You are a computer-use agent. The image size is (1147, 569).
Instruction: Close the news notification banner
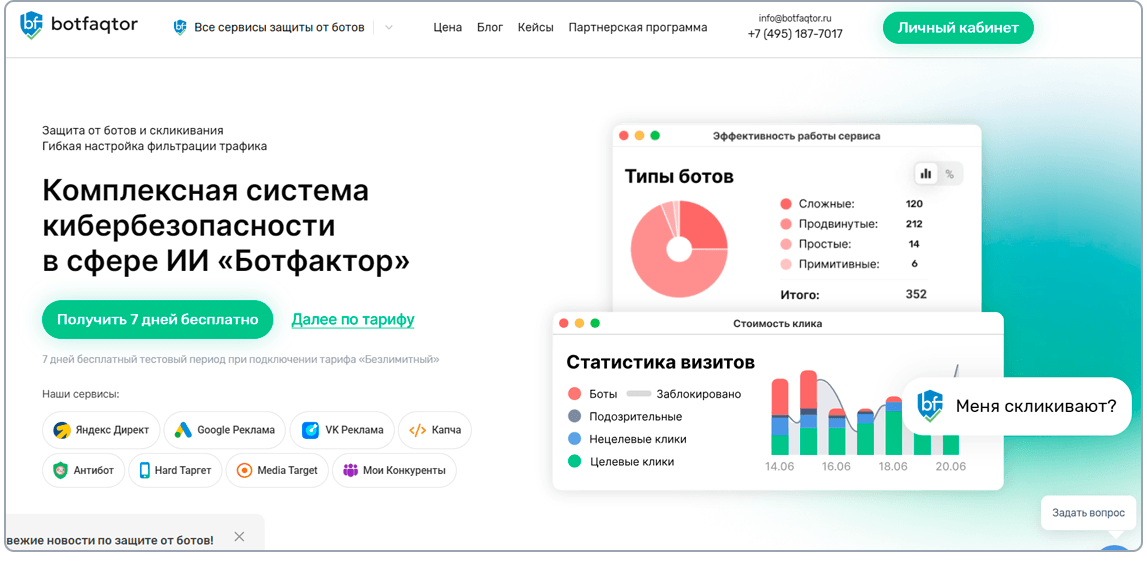pos(239,537)
